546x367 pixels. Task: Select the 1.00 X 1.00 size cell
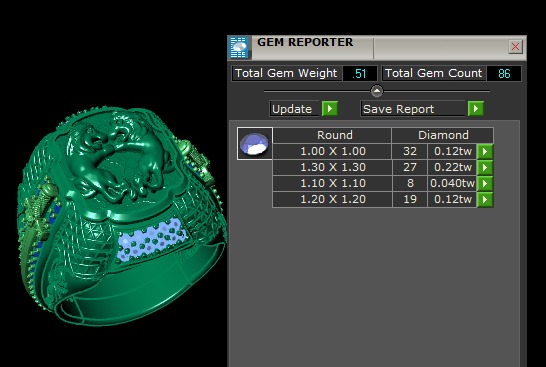[333, 151]
